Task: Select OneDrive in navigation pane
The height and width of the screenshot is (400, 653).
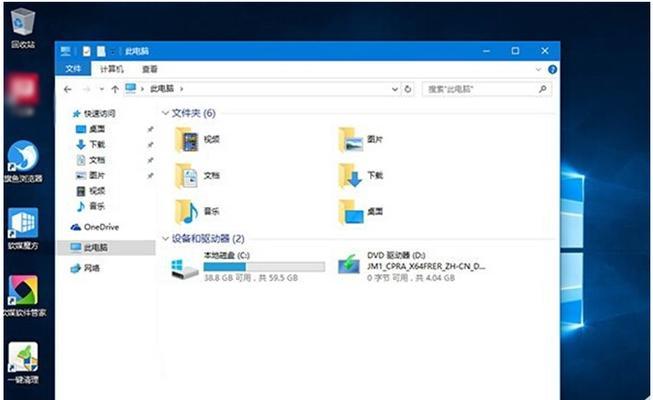Action: tap(95, 227)
